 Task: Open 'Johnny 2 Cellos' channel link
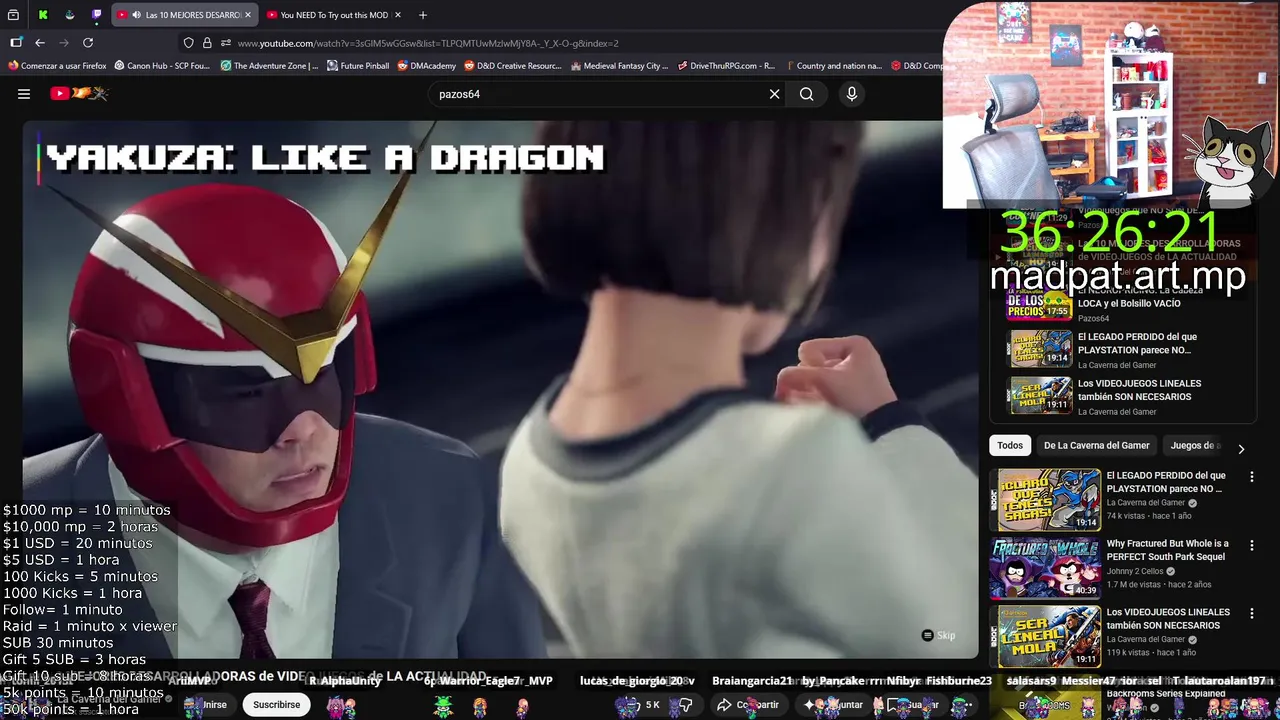[x=1136, y=572]
